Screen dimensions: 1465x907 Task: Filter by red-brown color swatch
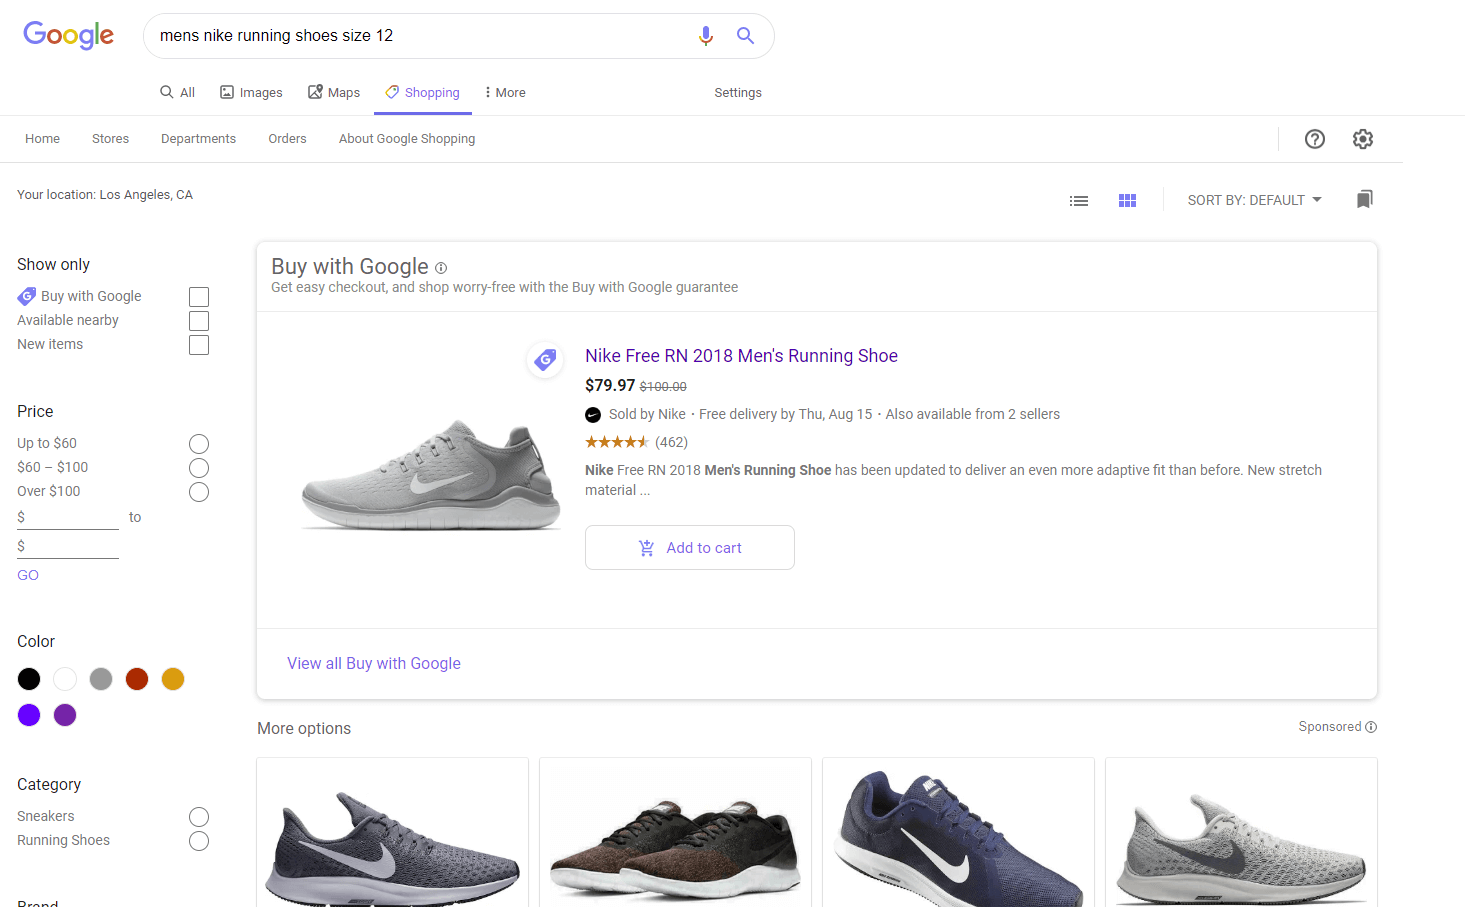[137, 679]
